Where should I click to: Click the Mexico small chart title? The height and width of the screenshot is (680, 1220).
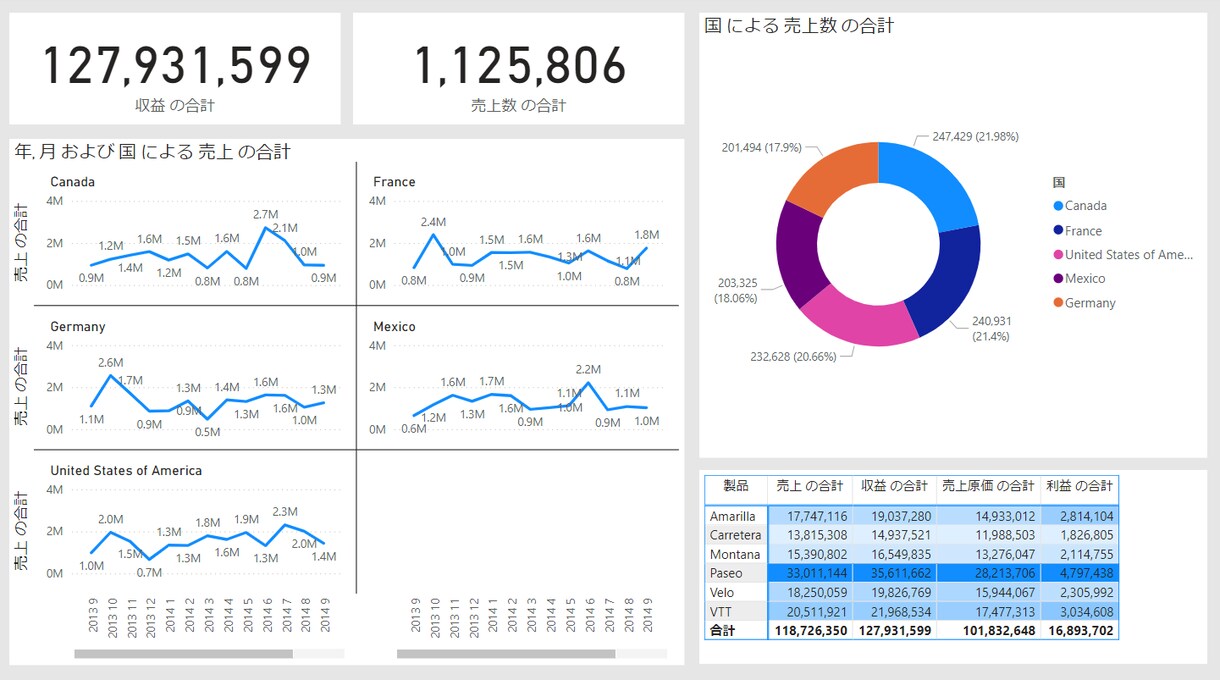click(x=394, y=326)
